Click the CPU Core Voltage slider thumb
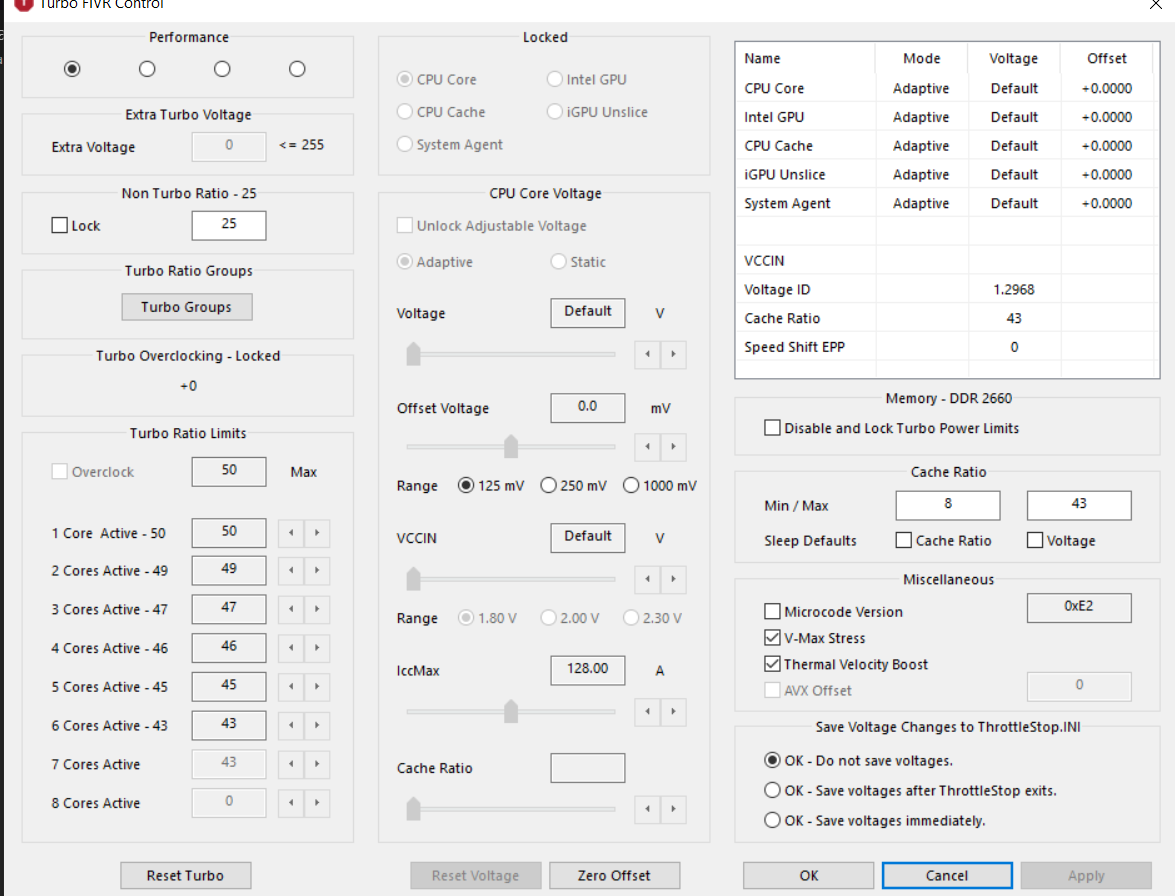 [x=413, y=354]
